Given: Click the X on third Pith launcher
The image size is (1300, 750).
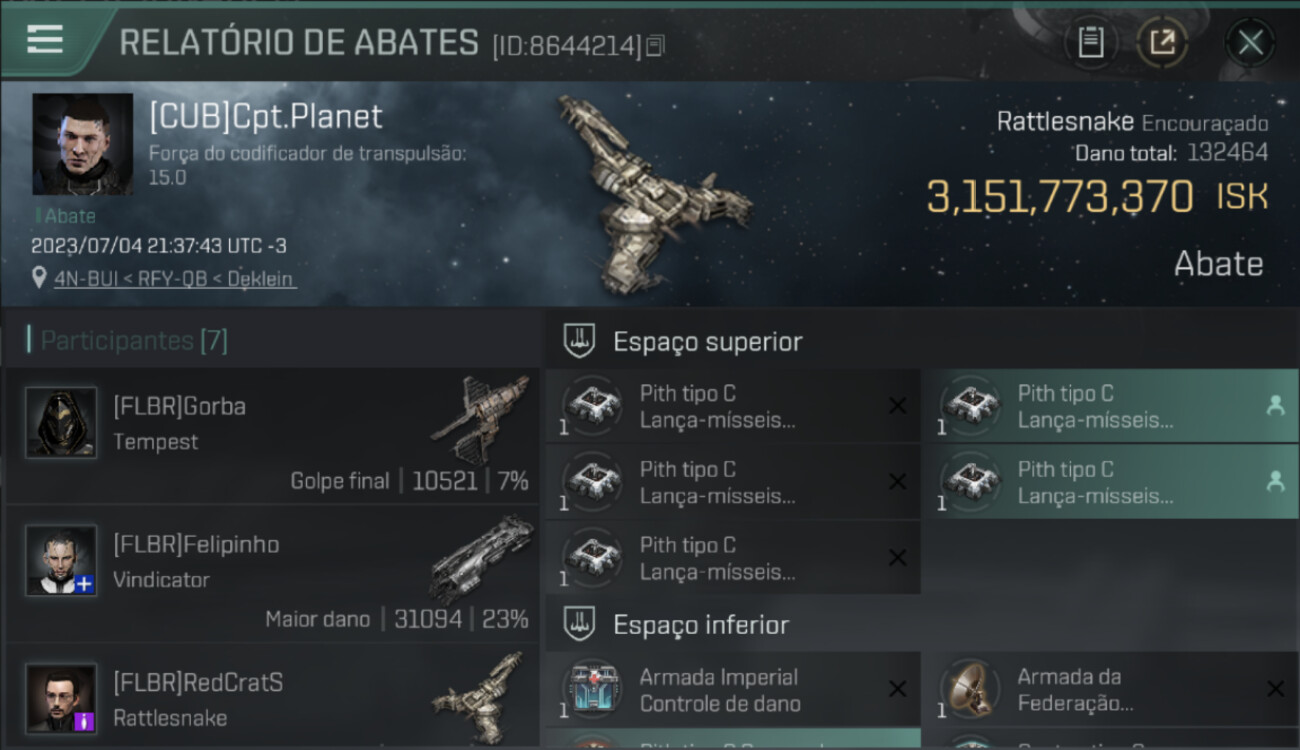Looking at the screenshot, I should (897, 557).
